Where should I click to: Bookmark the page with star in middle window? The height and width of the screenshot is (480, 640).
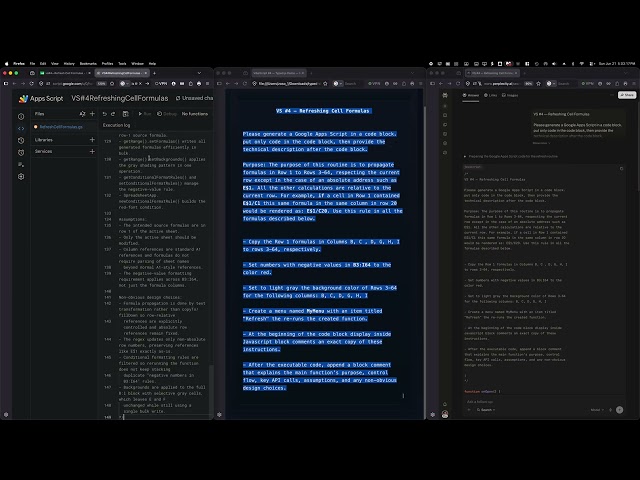click(x=325, y=84)
